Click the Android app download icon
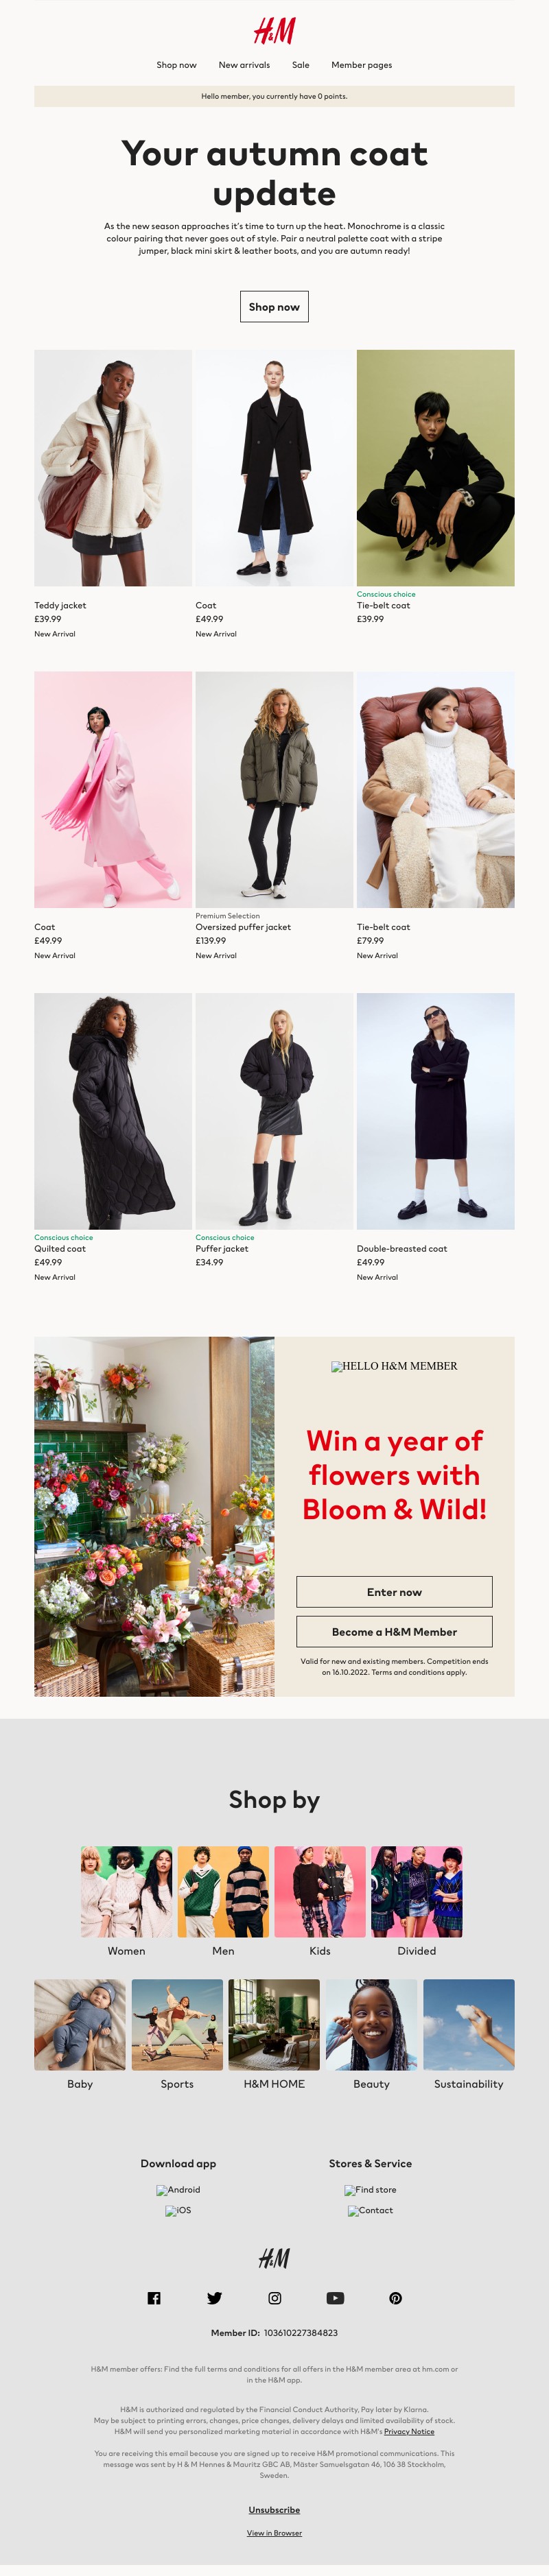Viewport: 549px width, 2576px height. coord(178,2189)
